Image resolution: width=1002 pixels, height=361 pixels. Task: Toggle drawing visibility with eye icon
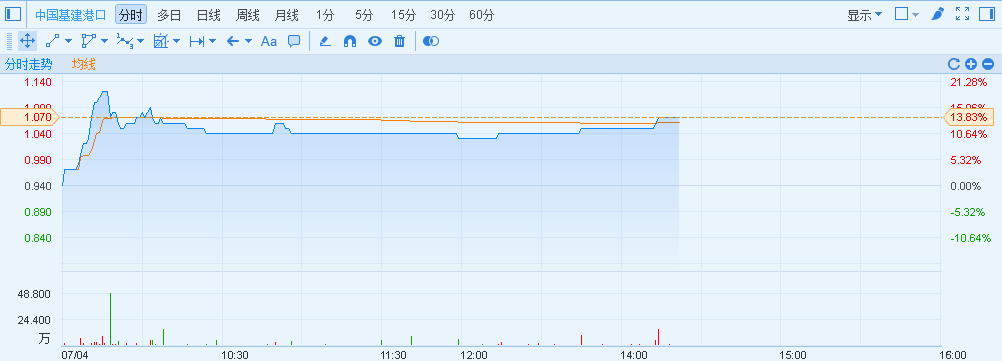point(374,41)
